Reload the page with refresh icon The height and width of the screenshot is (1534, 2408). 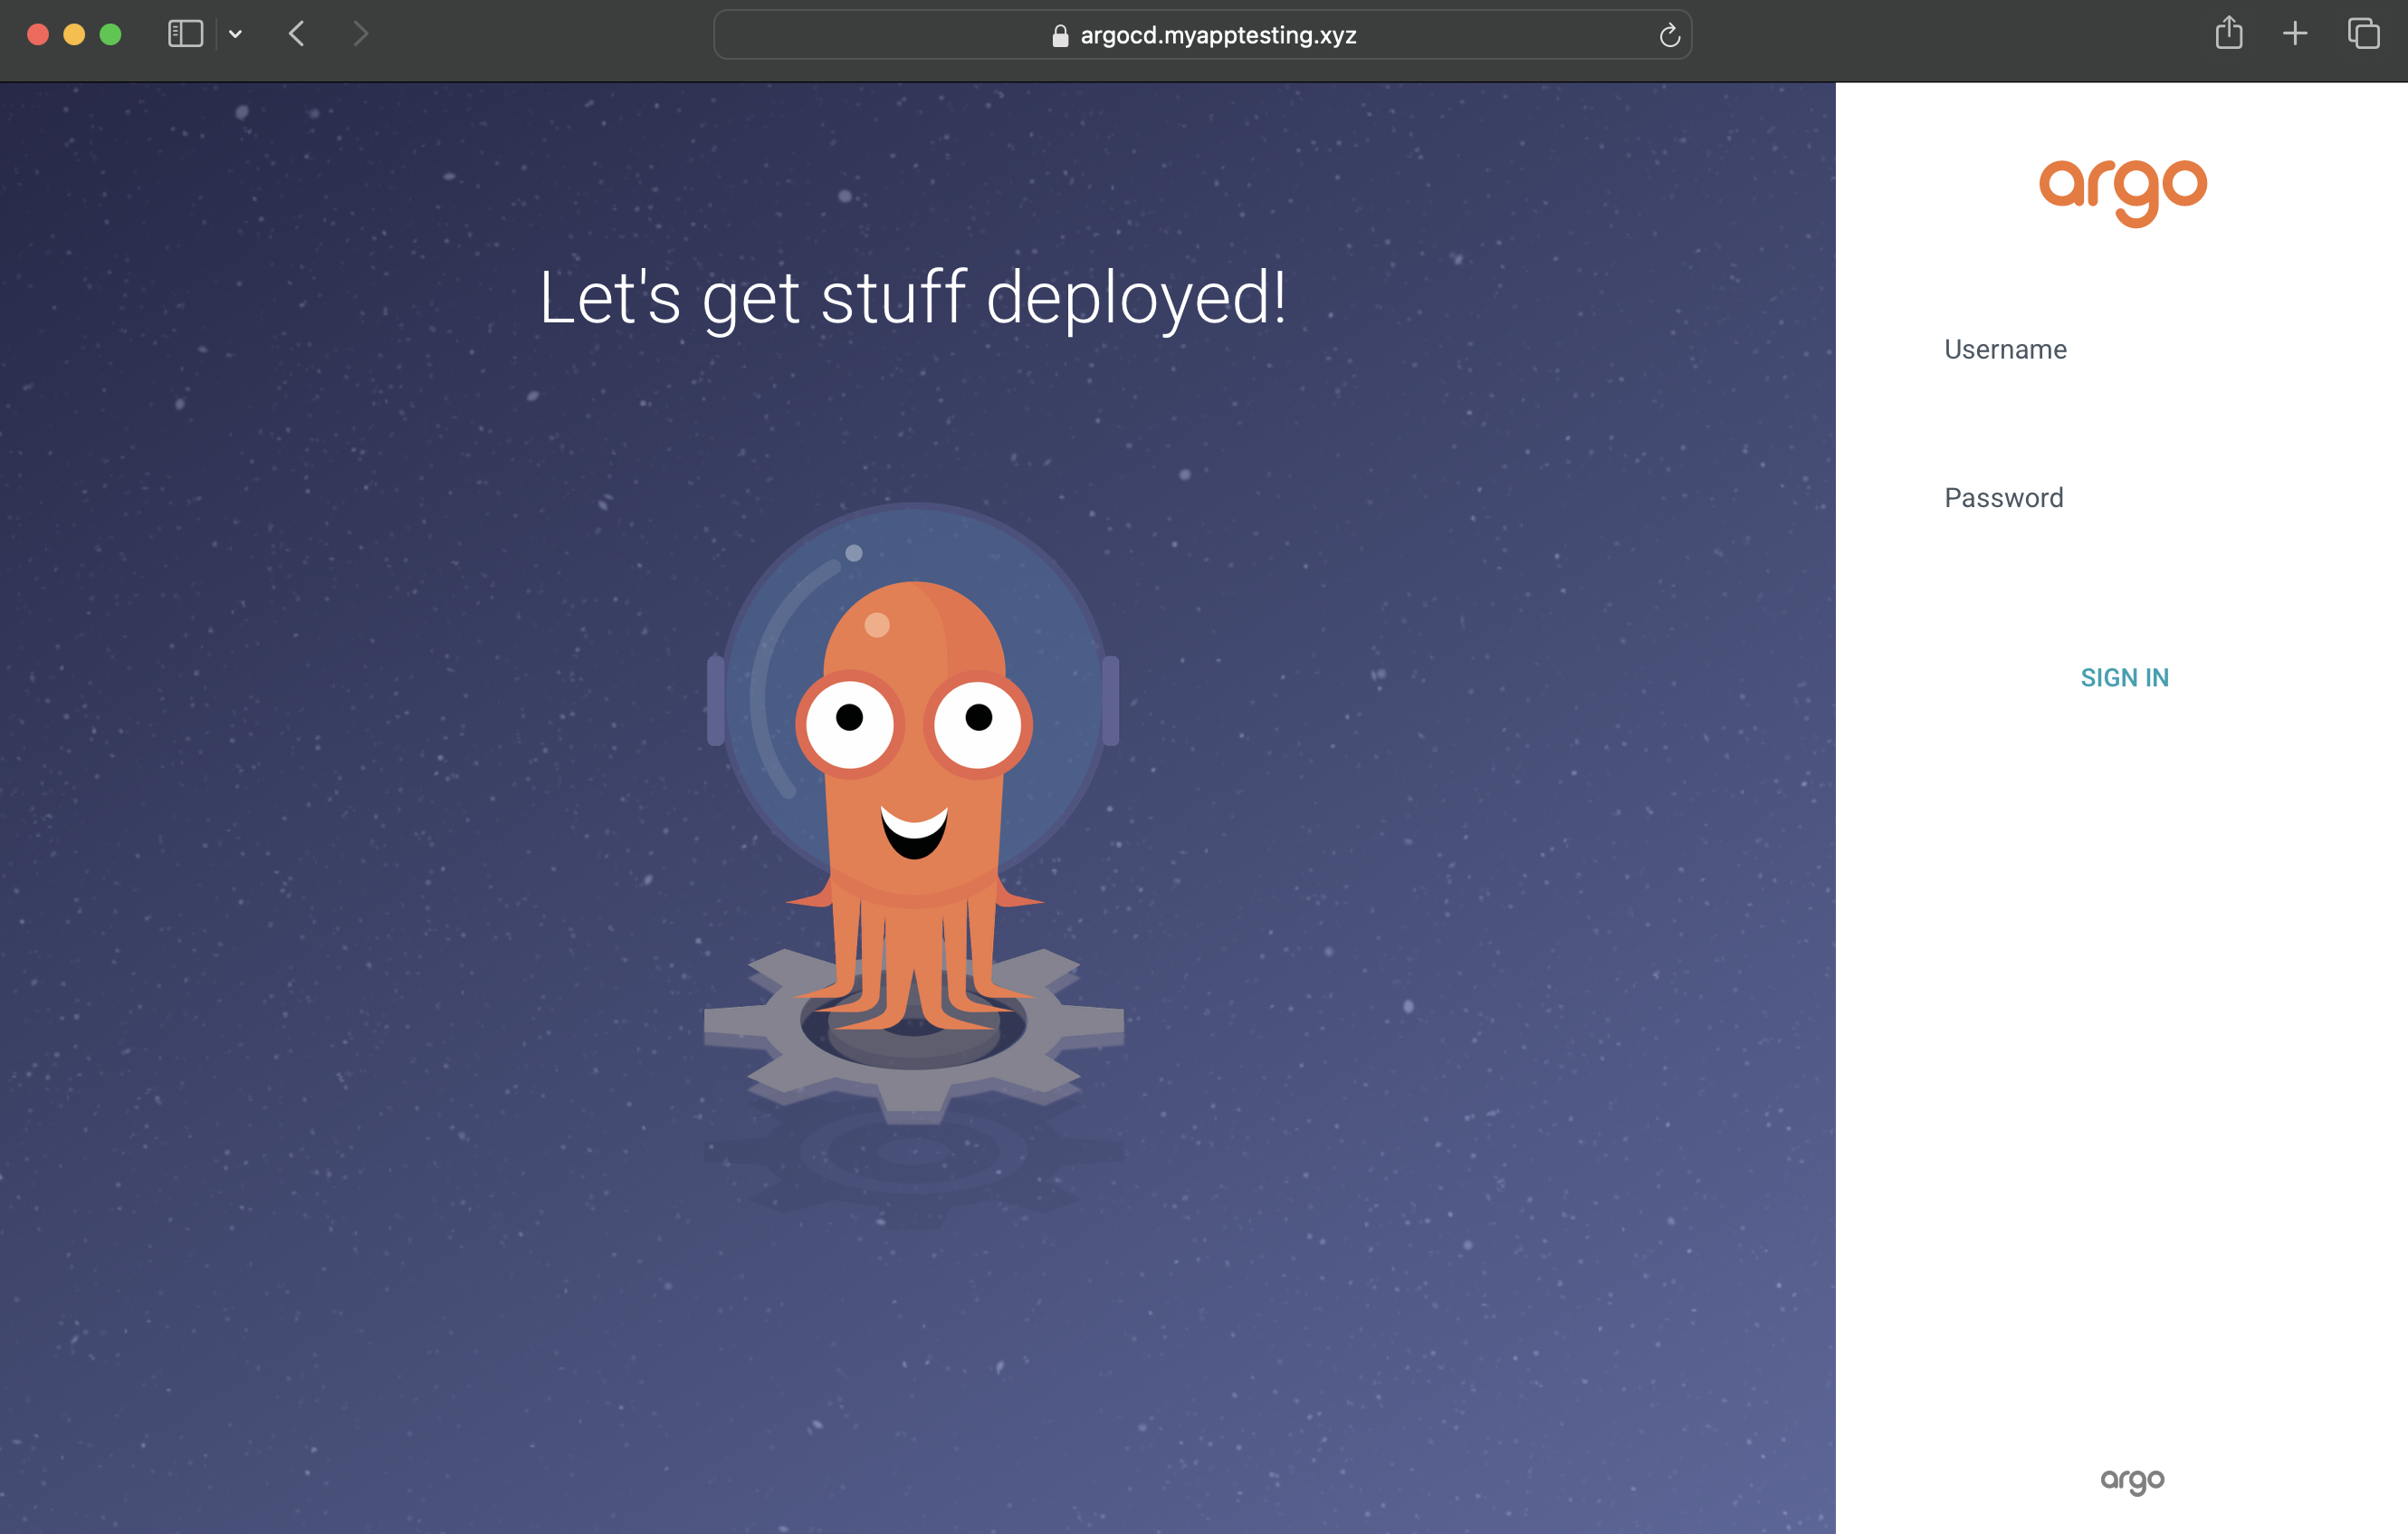coord(1669,36)
